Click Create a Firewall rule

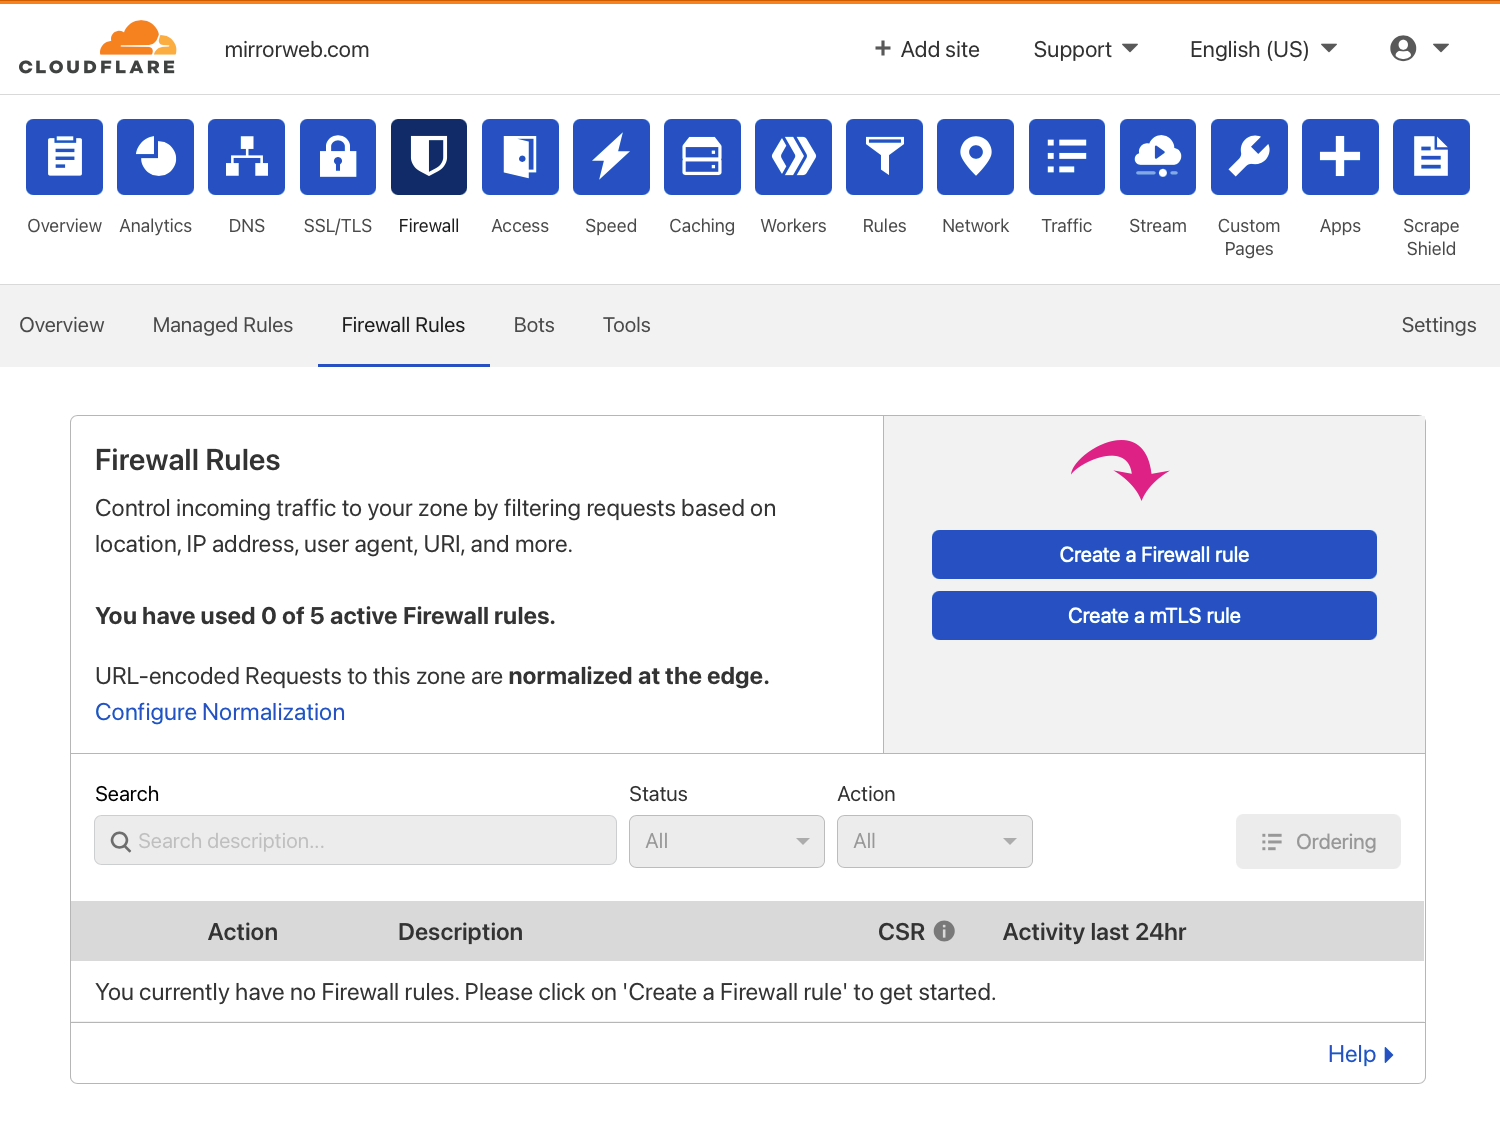[1153, 554]
